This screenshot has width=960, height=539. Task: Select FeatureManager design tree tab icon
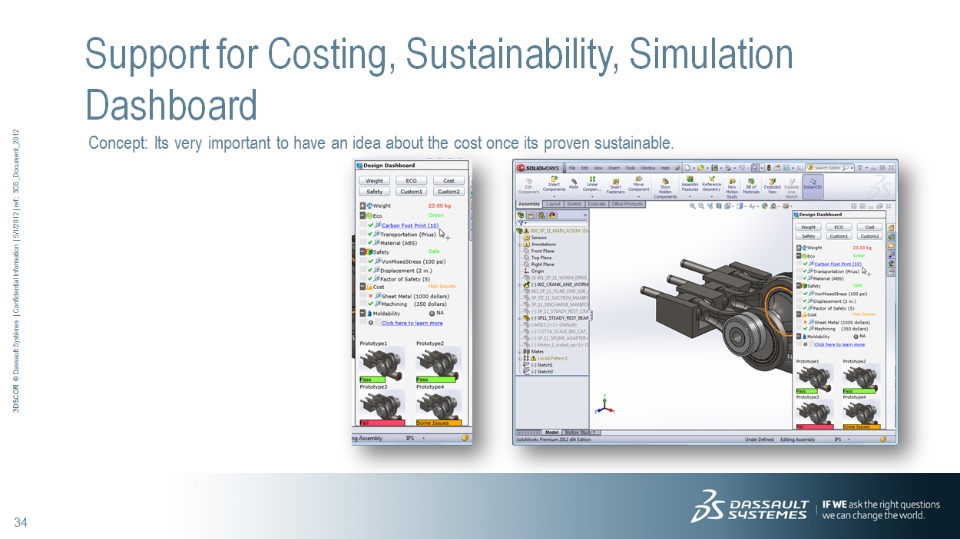click(x=521, y=215)
